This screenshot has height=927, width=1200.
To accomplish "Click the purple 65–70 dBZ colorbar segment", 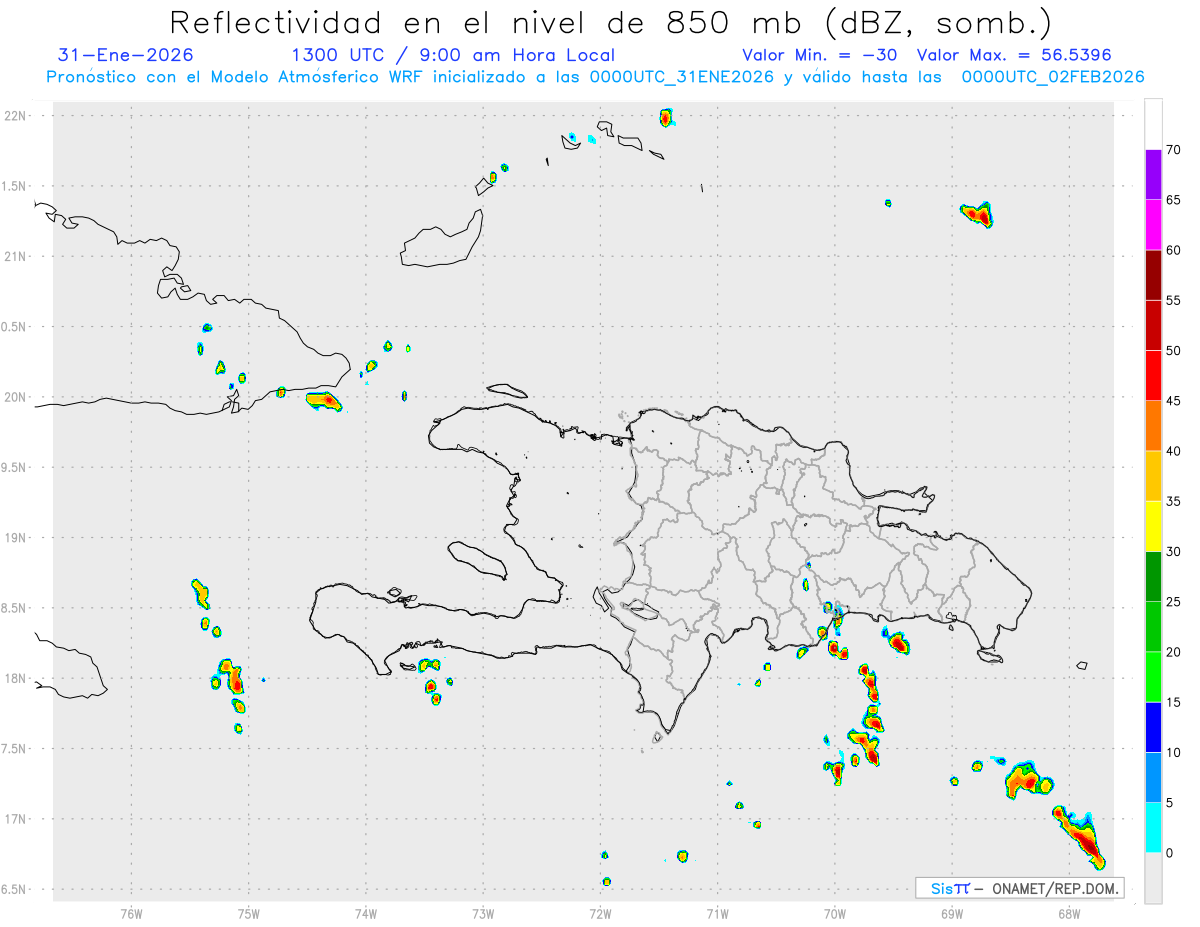I will [x=1153, y=175].
